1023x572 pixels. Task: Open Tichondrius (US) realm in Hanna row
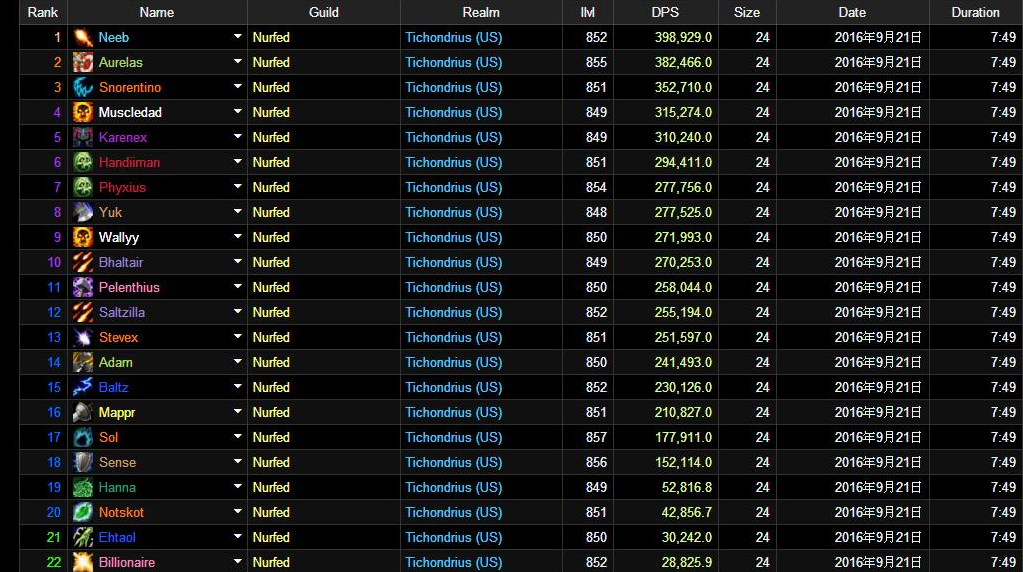[453, 488]
